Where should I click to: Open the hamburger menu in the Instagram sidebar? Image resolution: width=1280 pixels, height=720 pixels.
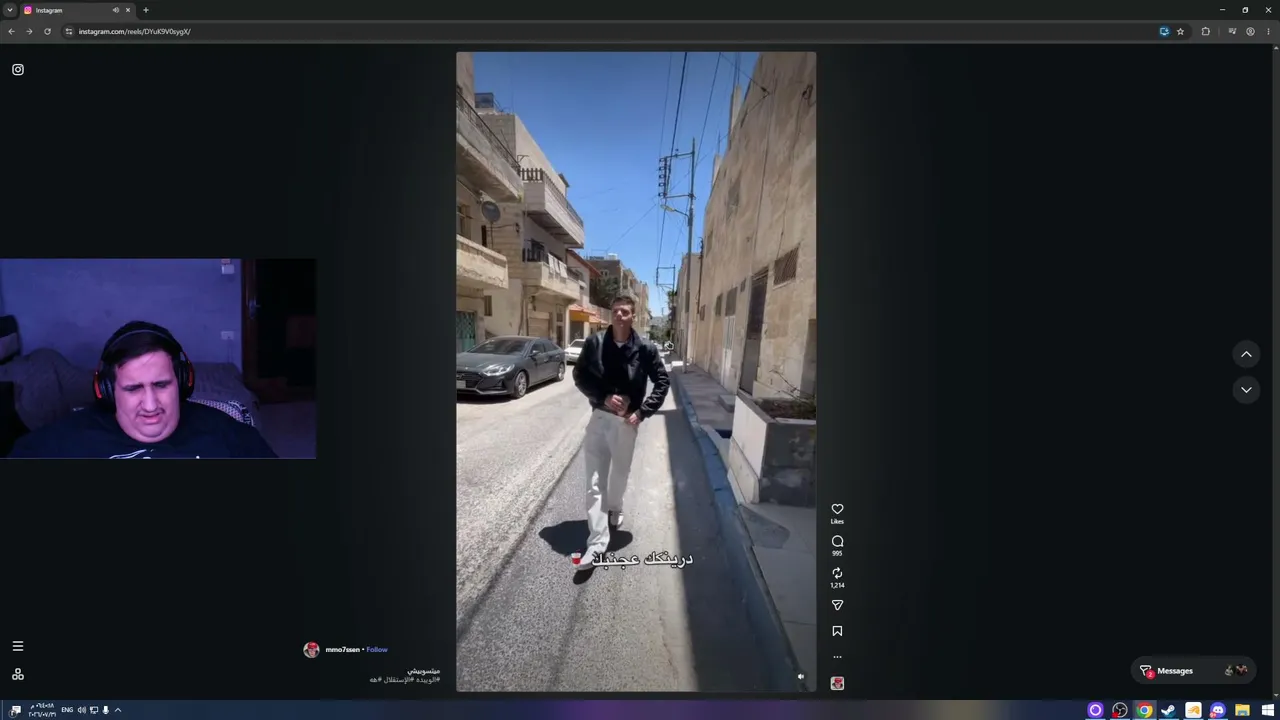[18, 646]
